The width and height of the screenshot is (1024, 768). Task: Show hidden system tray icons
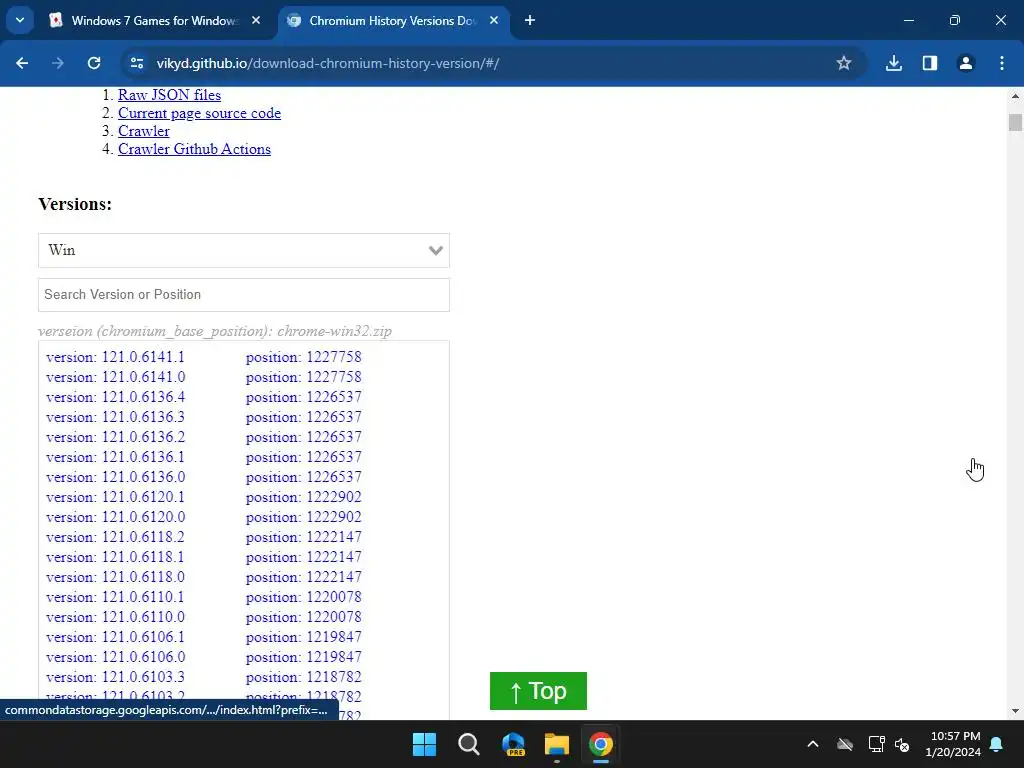812,744
